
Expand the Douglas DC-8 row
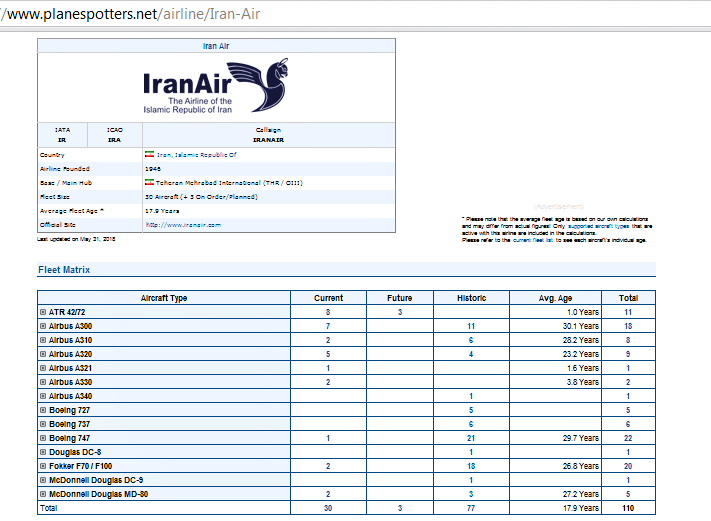(x=43, y=452)
